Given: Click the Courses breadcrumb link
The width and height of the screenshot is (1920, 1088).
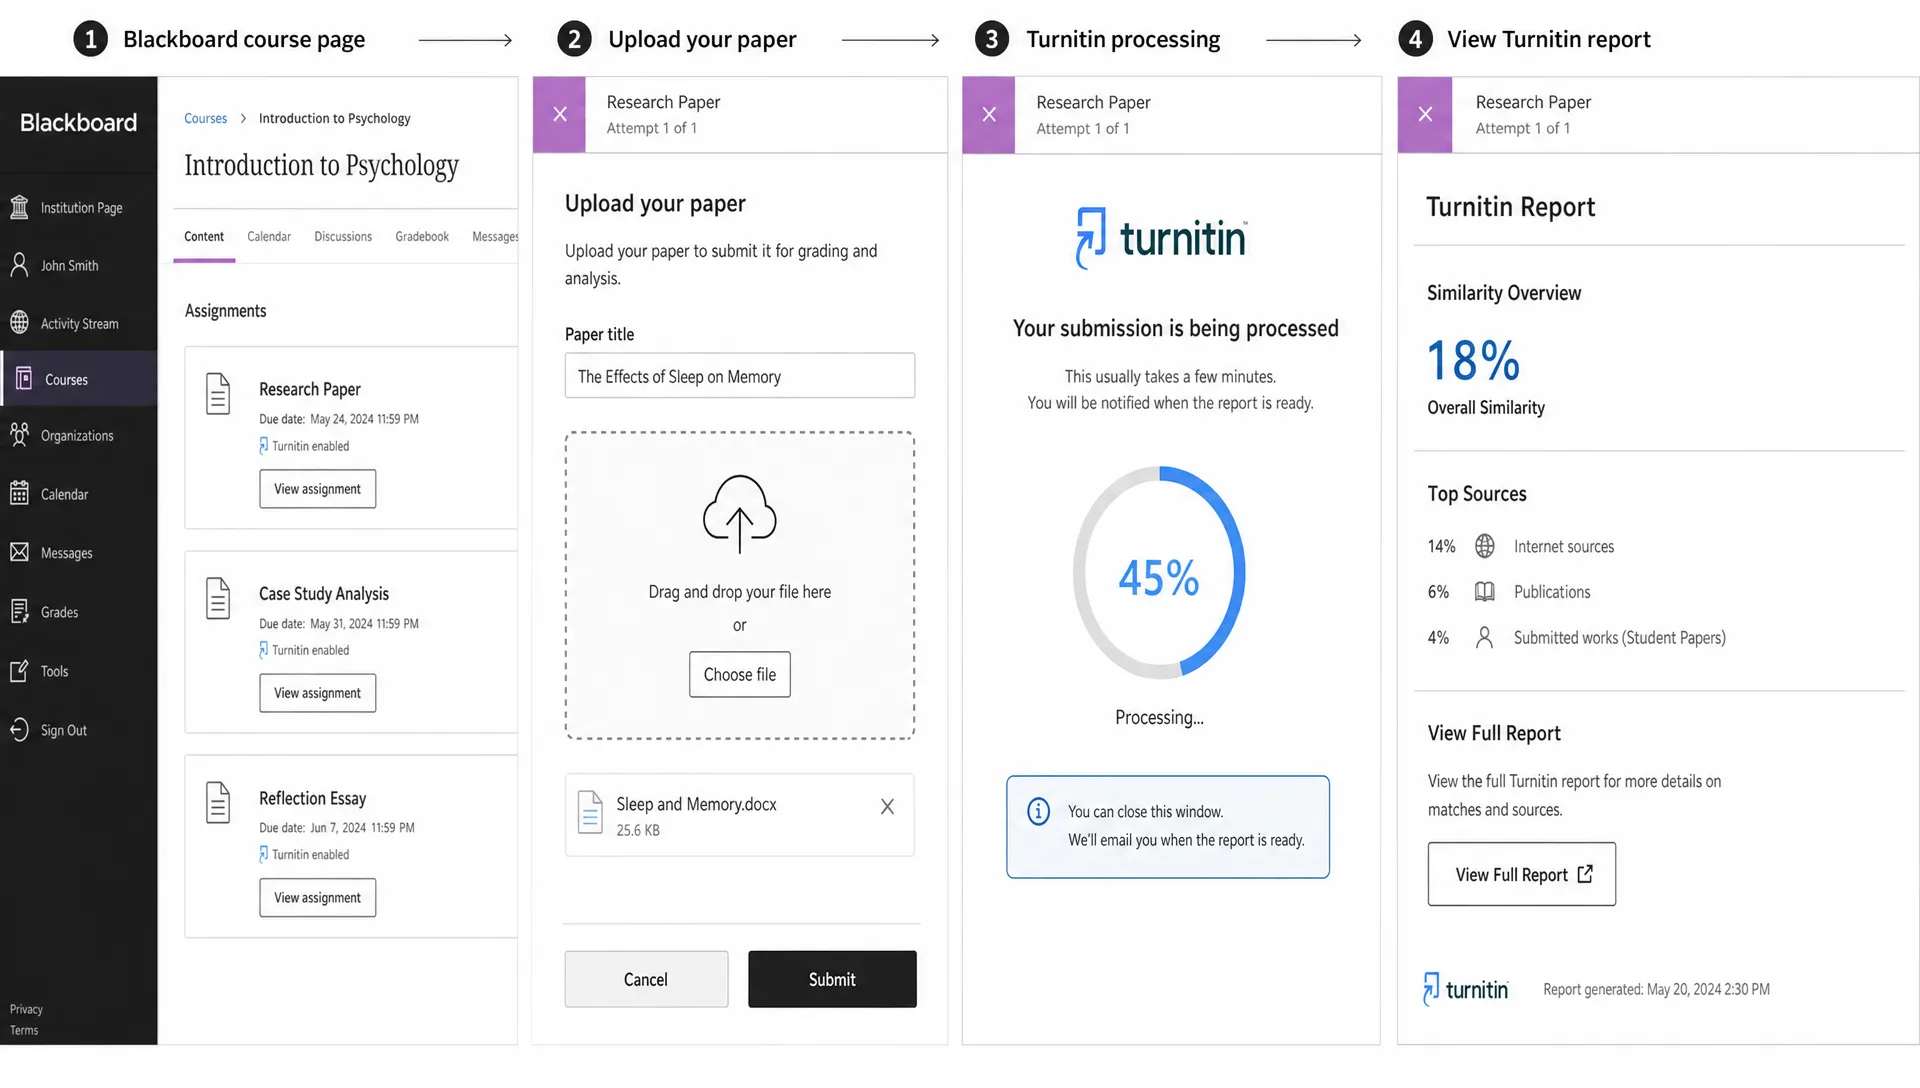Looking at the screenshot, I should point(206,118).
